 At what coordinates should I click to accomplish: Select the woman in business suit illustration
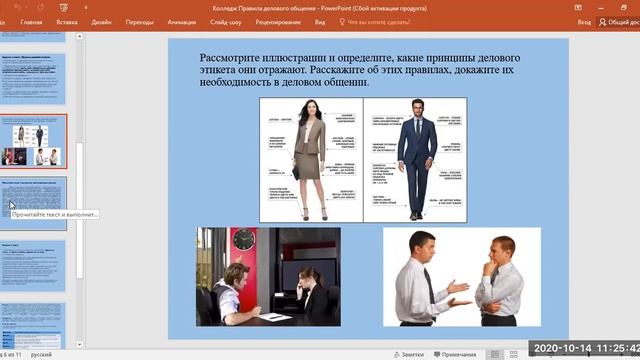(311, 160)
